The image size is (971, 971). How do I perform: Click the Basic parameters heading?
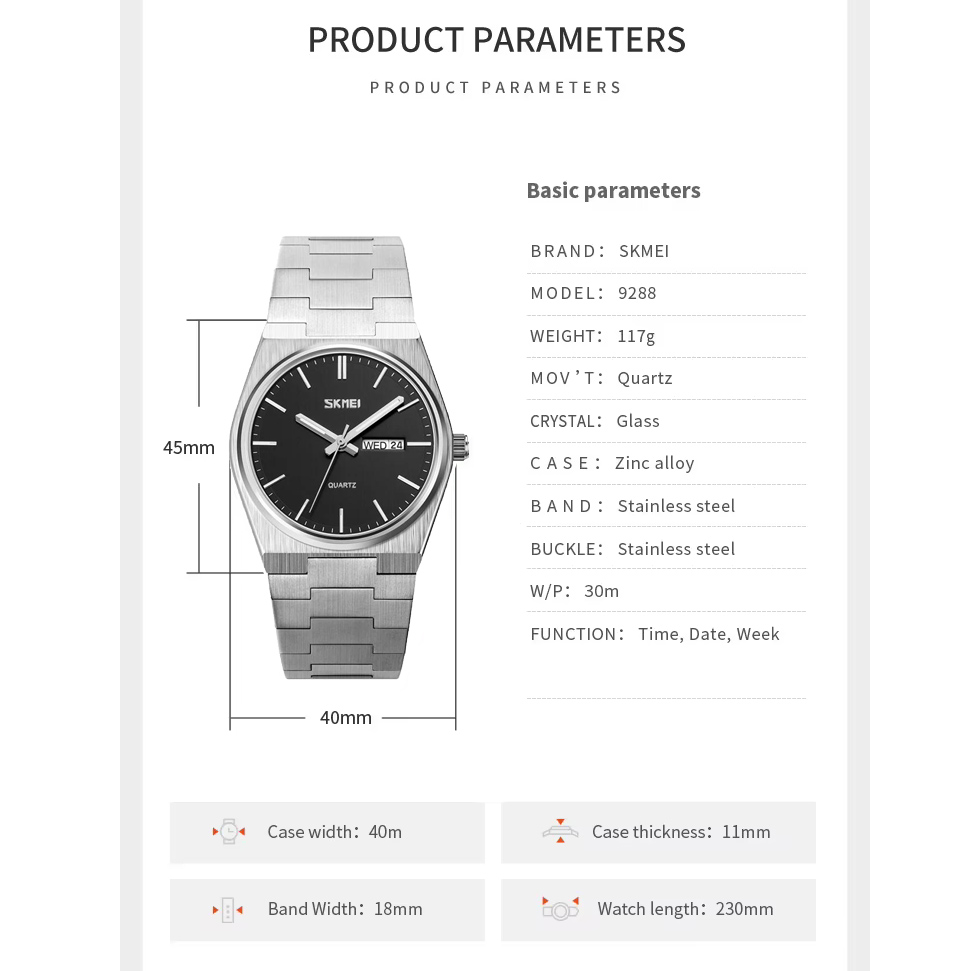[613, 190]
